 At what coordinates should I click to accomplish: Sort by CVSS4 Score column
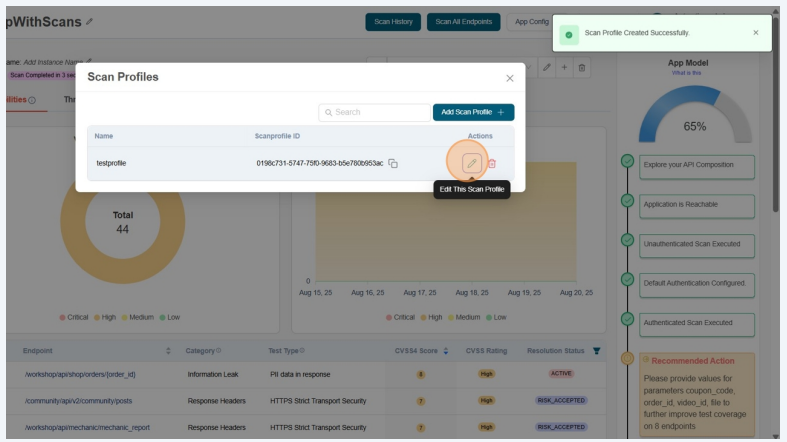(x=445, y=351)
